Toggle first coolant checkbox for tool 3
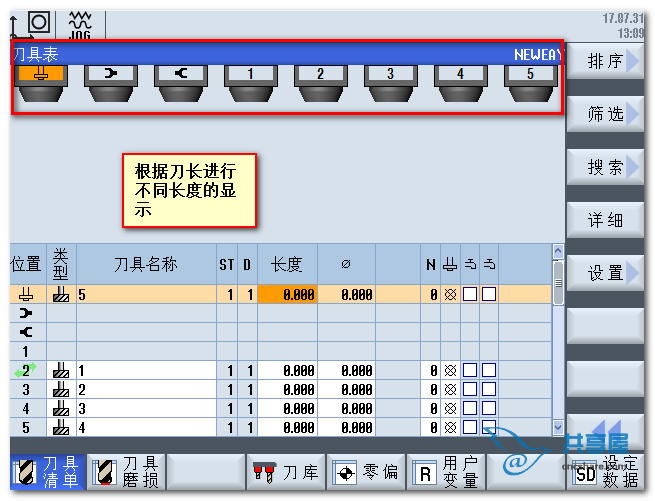The width and height of the screenshot is (655, 501). click(x=470, y=408)
